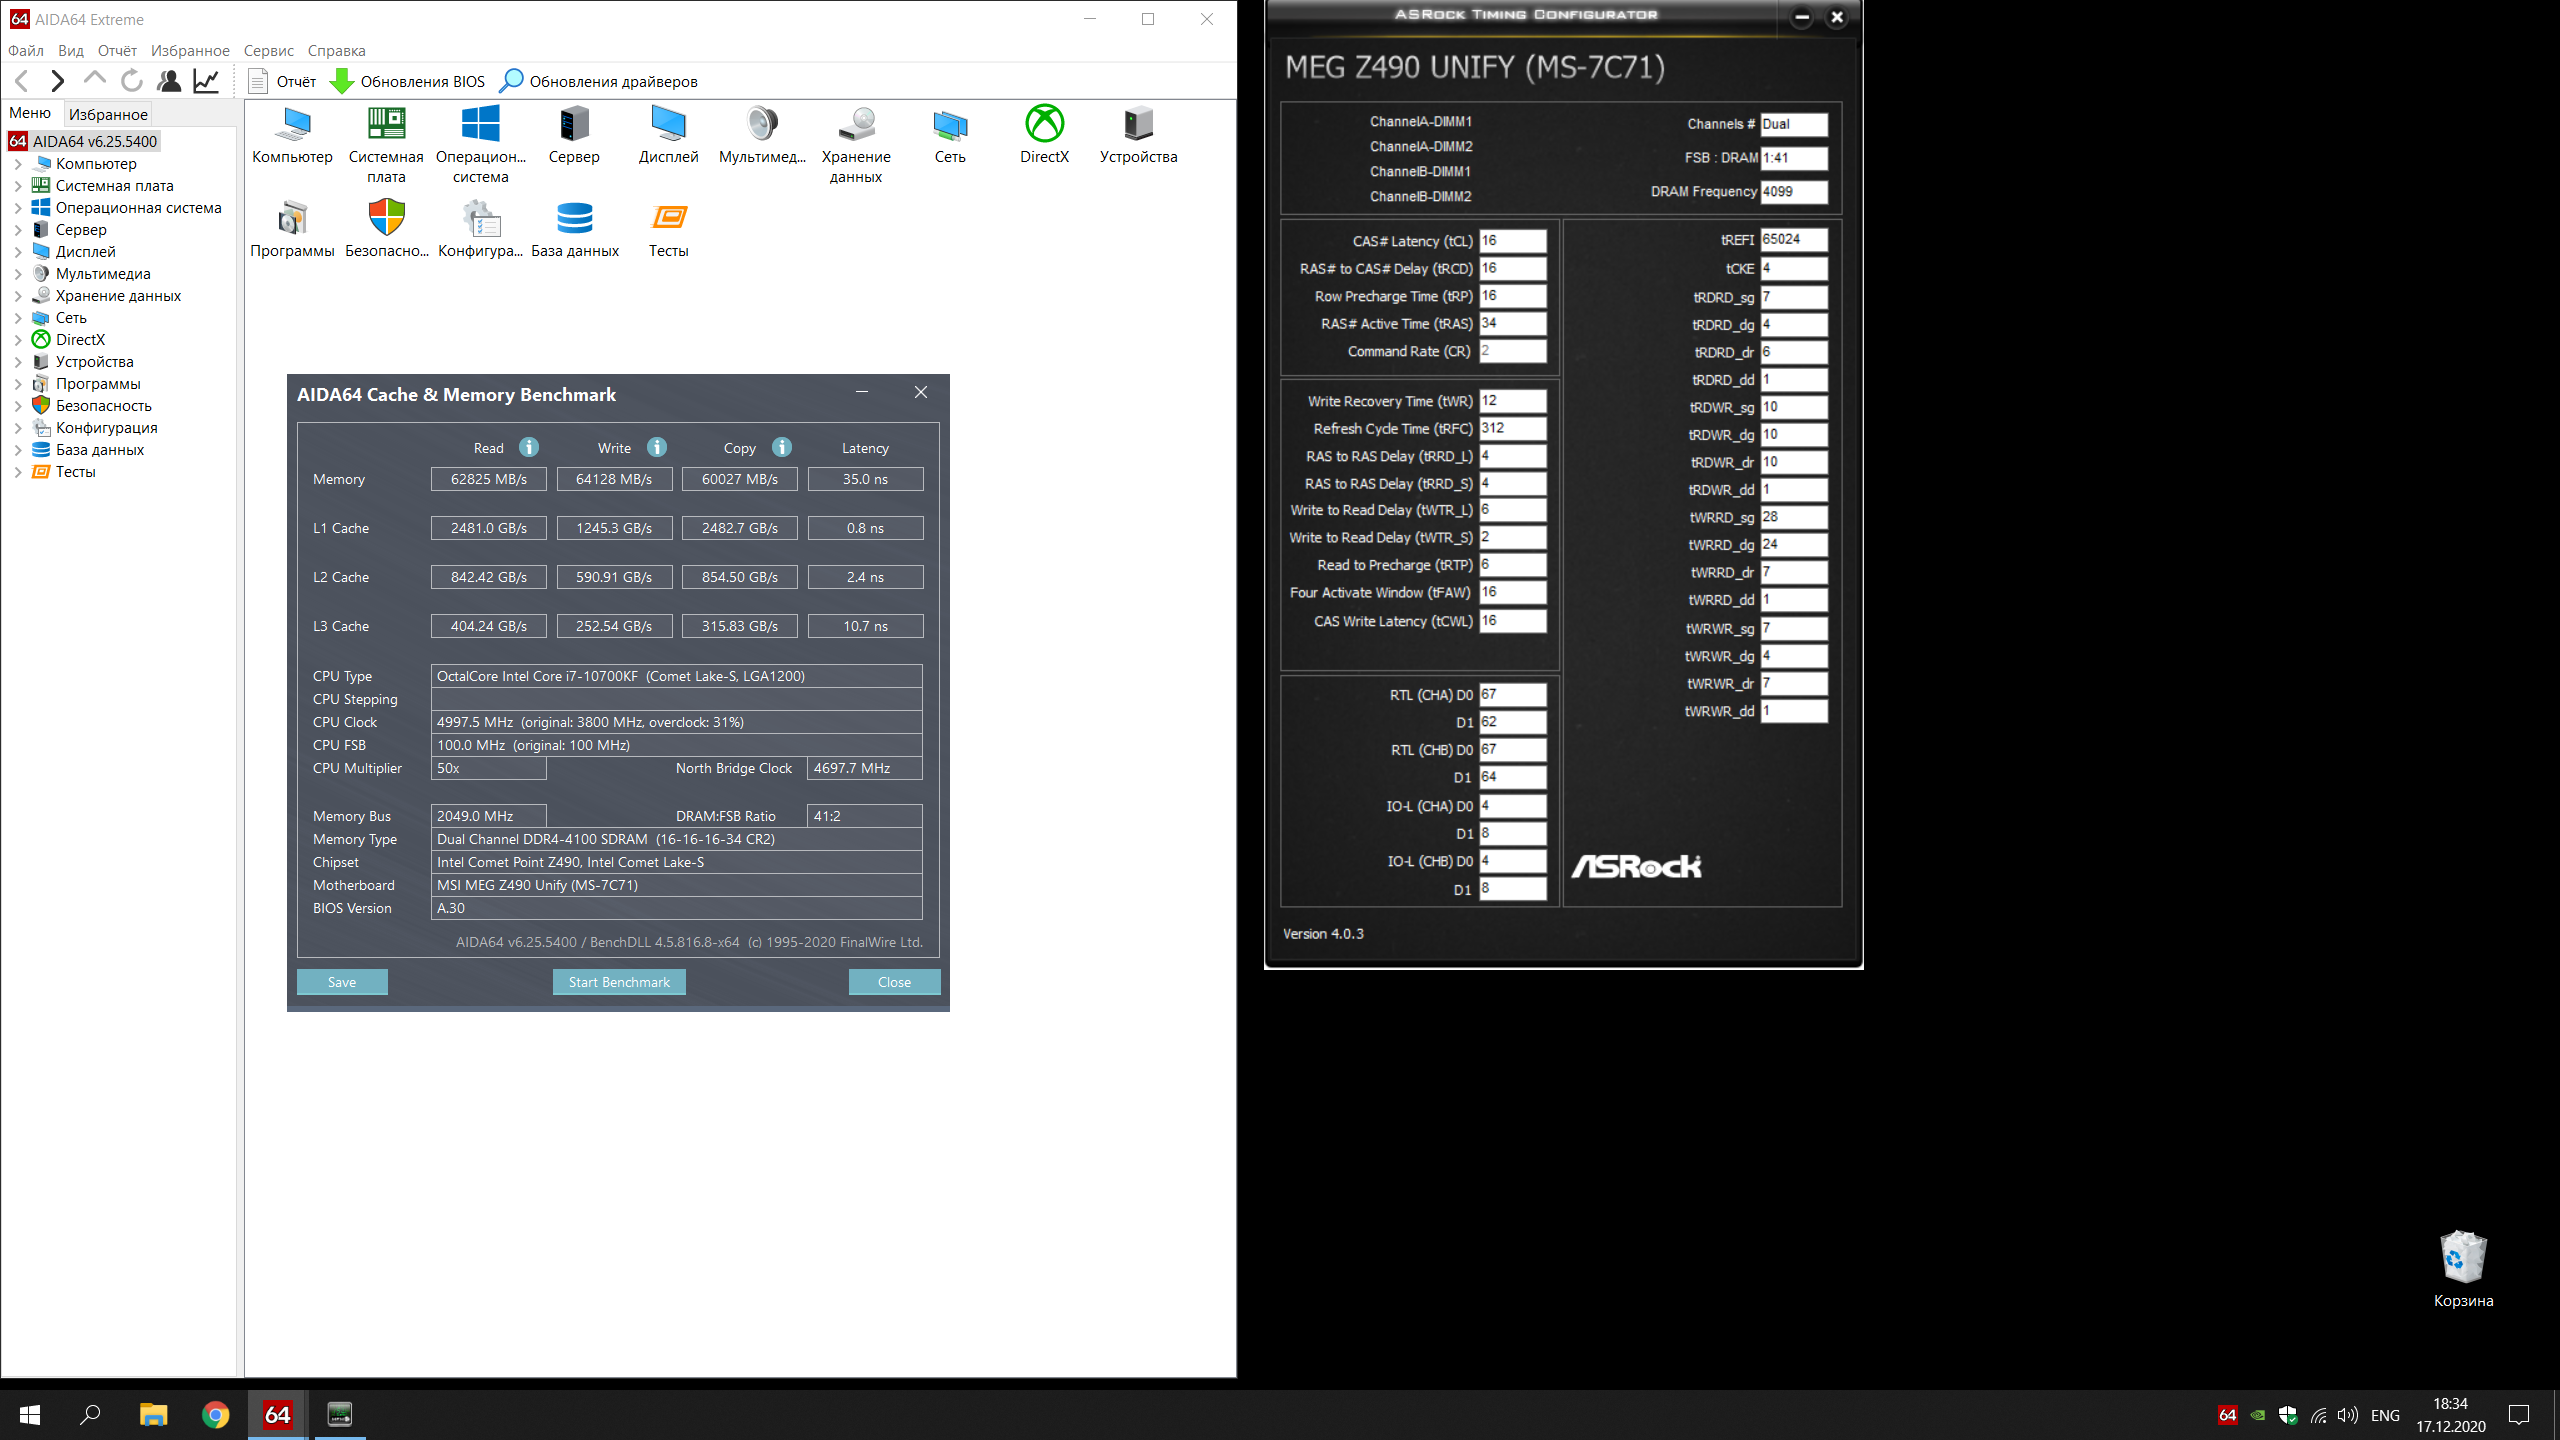Open the Сервис menu
Viewport: 2560px width, 1440px height.
[268, 51]
